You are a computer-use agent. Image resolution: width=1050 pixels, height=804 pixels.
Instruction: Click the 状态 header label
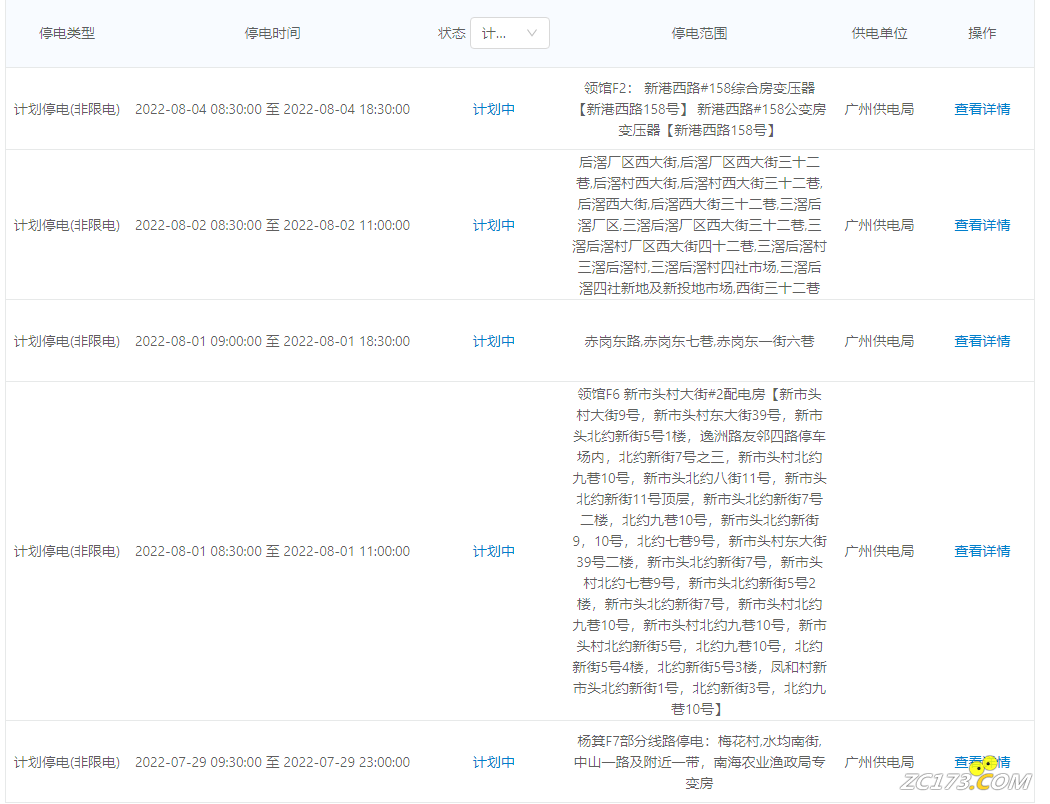point(451,33)
